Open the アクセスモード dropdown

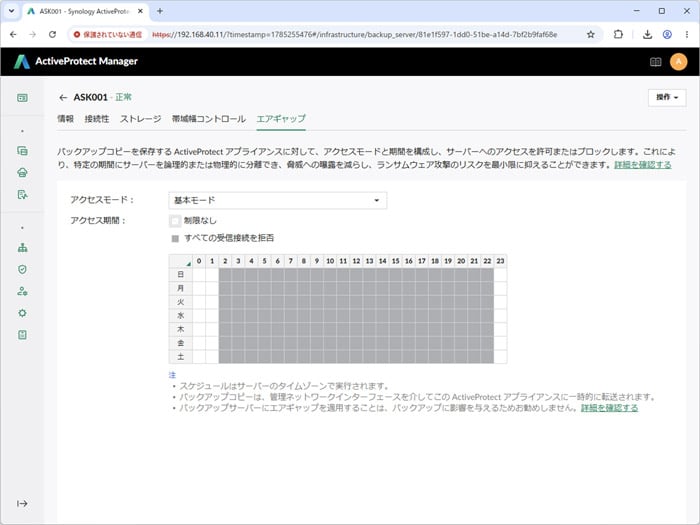[278, 200]
